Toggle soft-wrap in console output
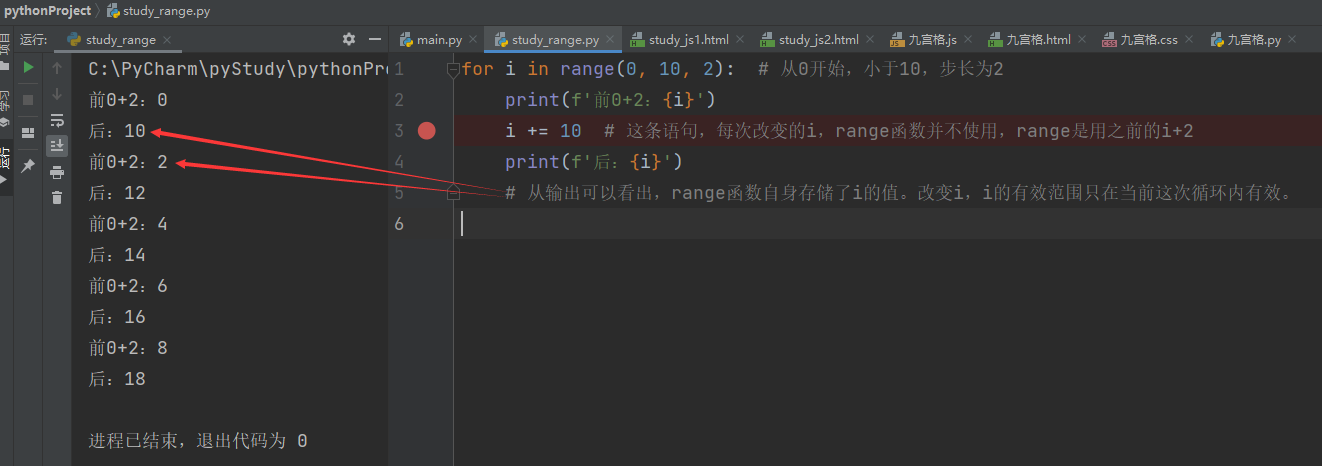This screenshot has height=466, width=1322. tap(57, 120)
